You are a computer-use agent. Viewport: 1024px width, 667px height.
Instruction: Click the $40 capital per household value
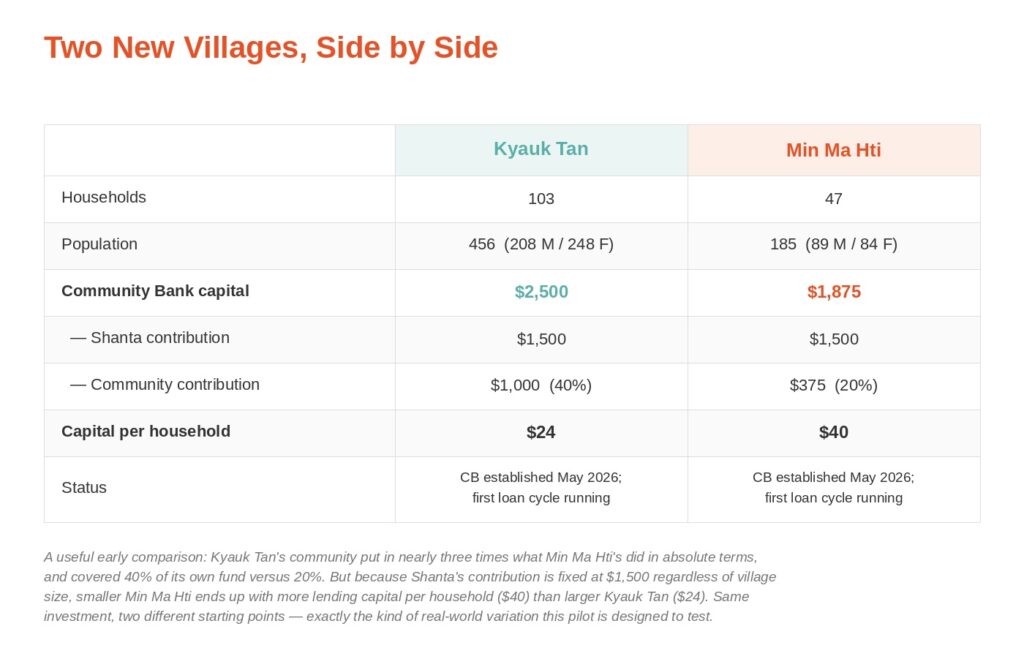(x=833, y=432)
